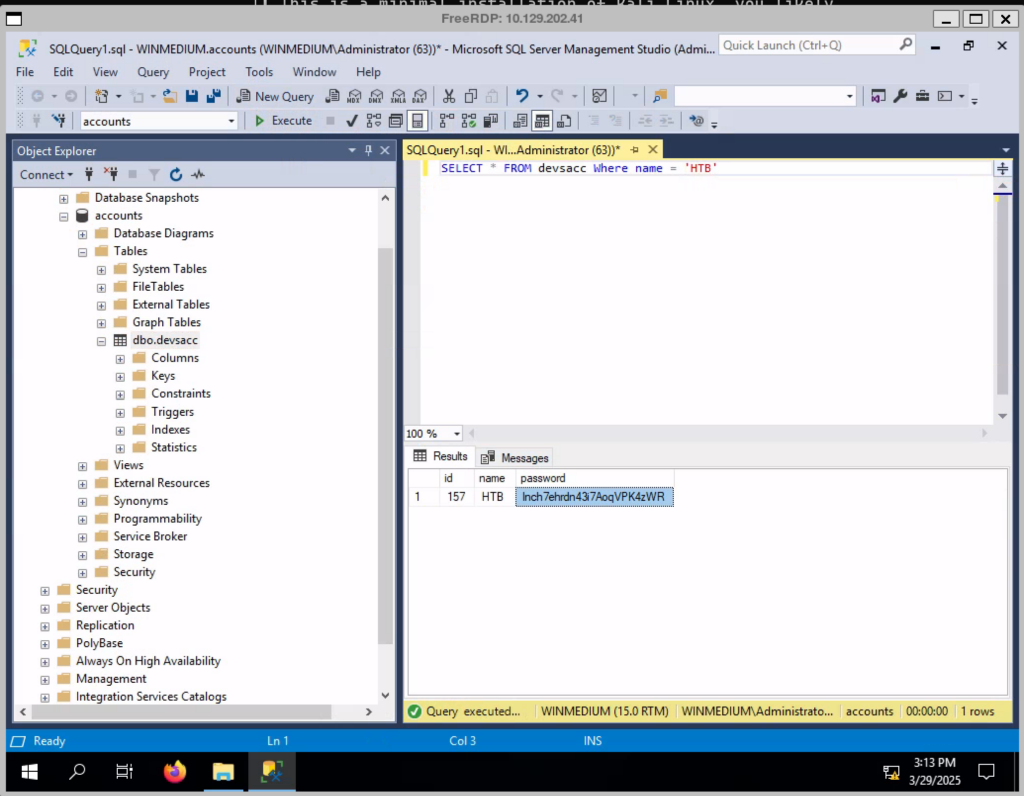Click the Properties wrench icon
Screen dimensions: 1024x796
coord(900,96)
